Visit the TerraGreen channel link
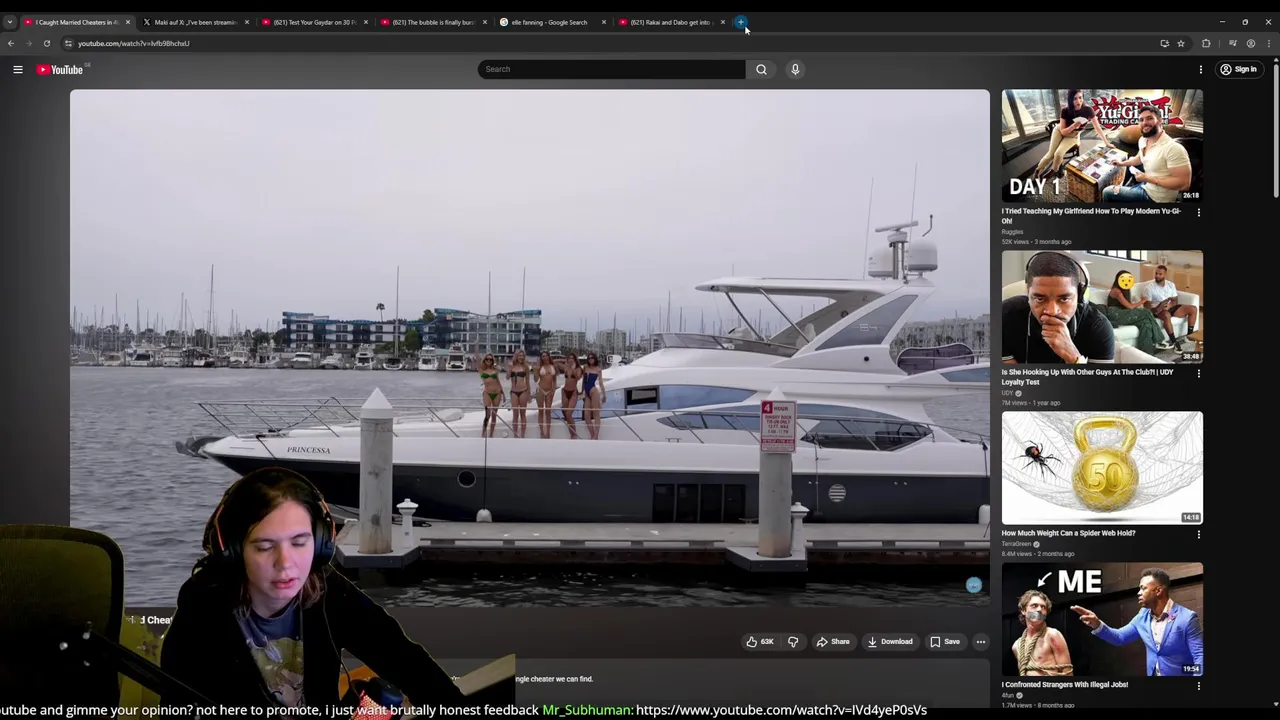This screenshot has width=1280, height=720. 1018,544
